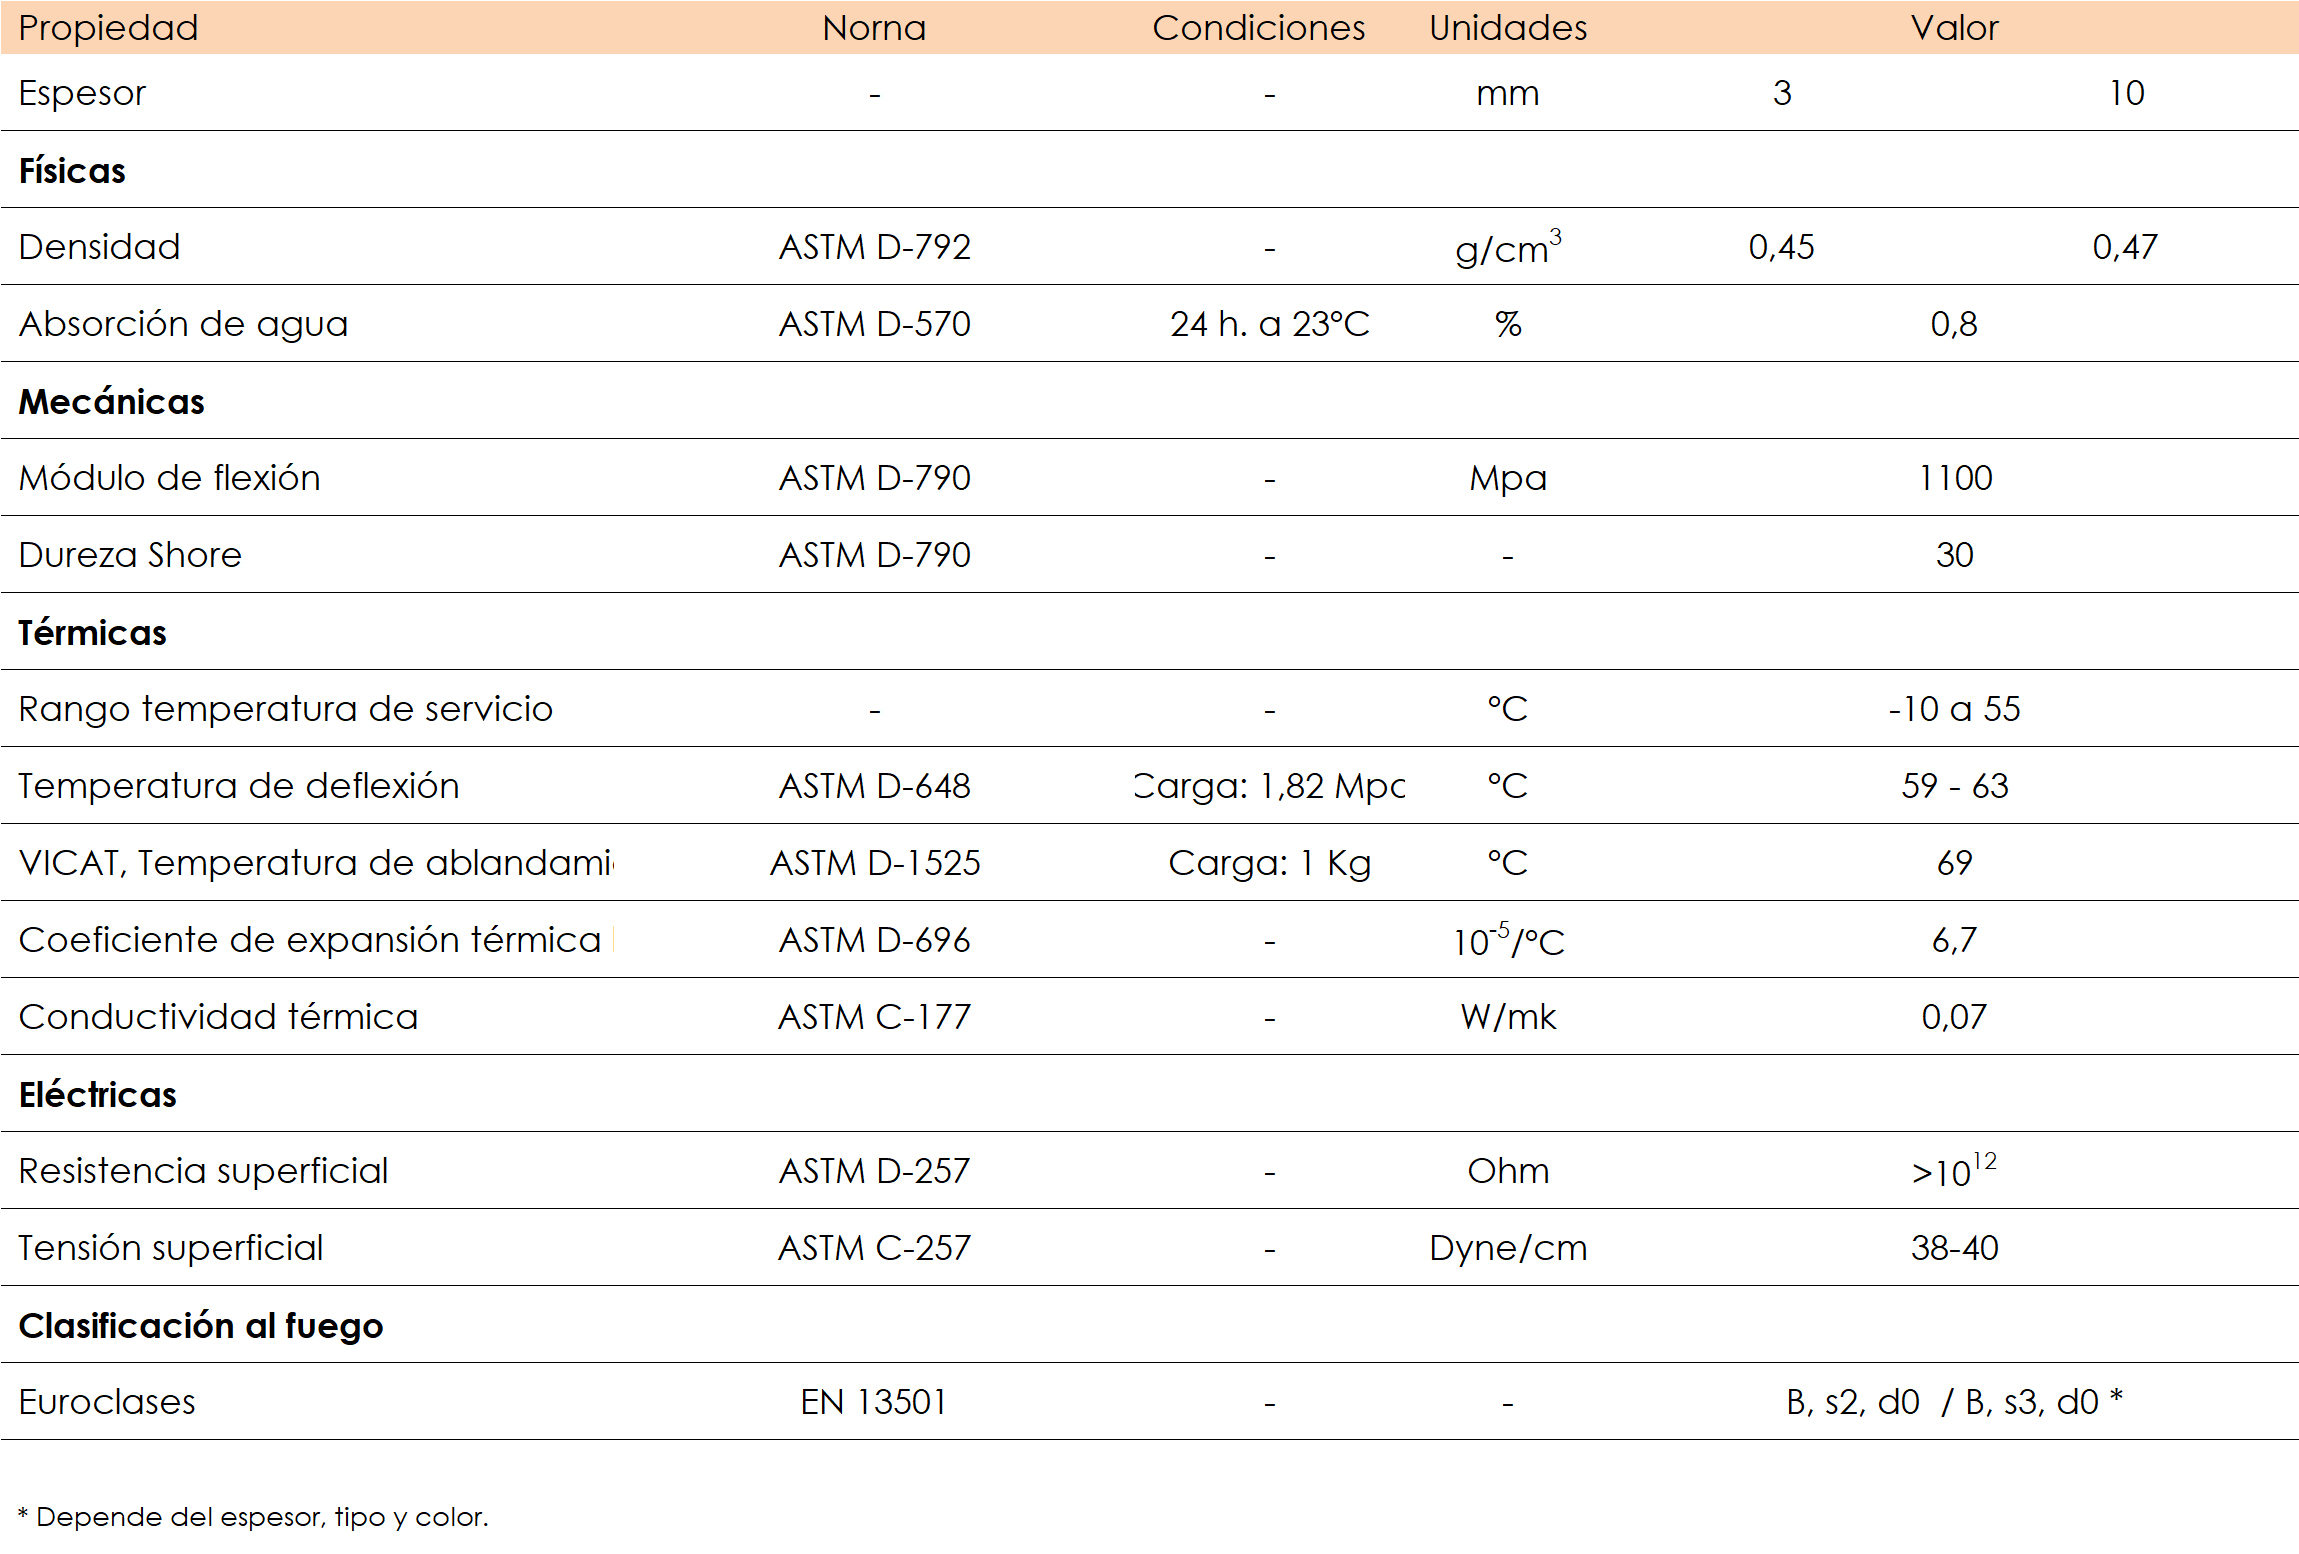Click the Valor column header

tap(1953, 28)
